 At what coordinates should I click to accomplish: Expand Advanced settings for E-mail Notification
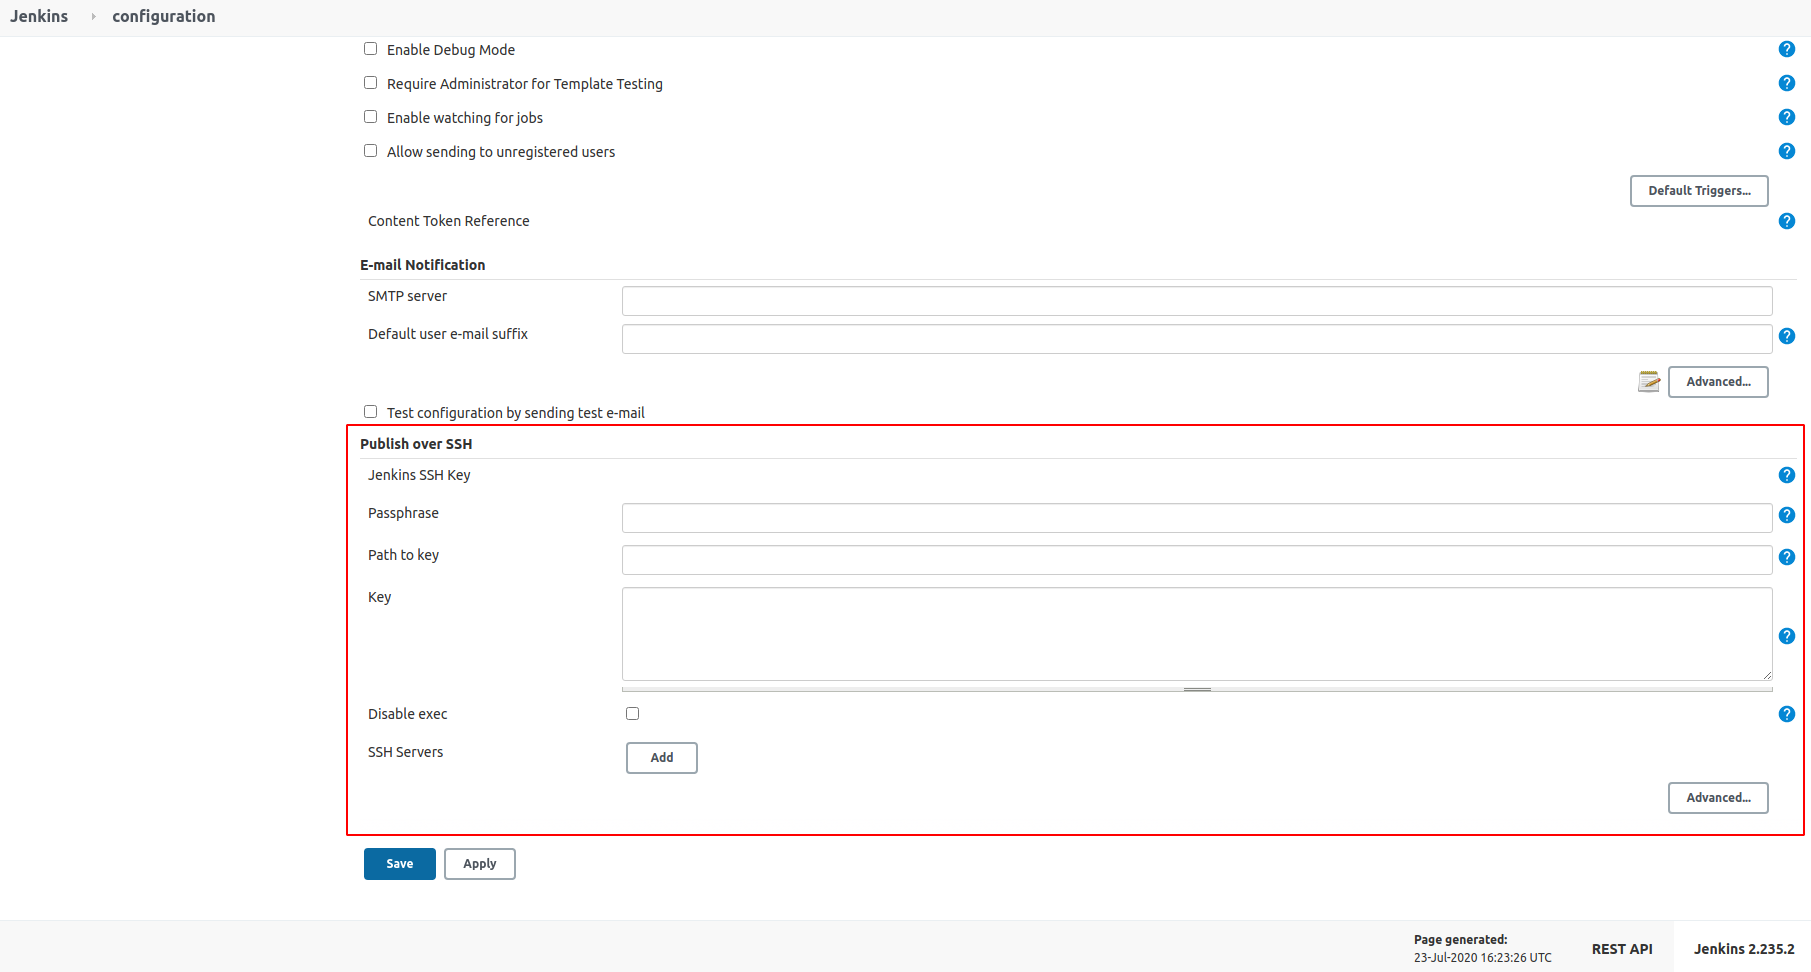point(1717,382)
